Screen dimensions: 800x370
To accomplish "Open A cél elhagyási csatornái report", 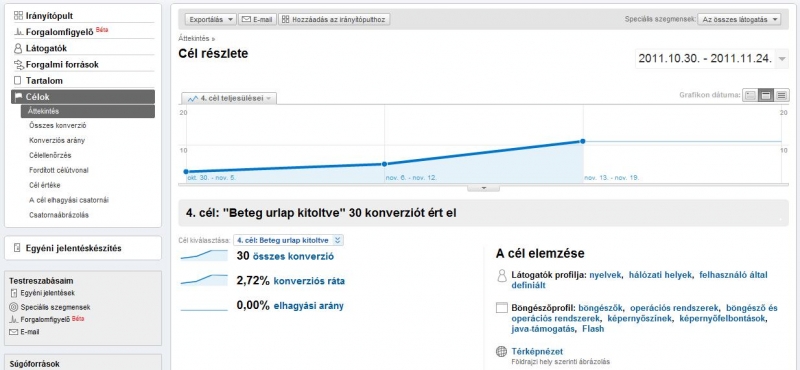I will point(69,200).
